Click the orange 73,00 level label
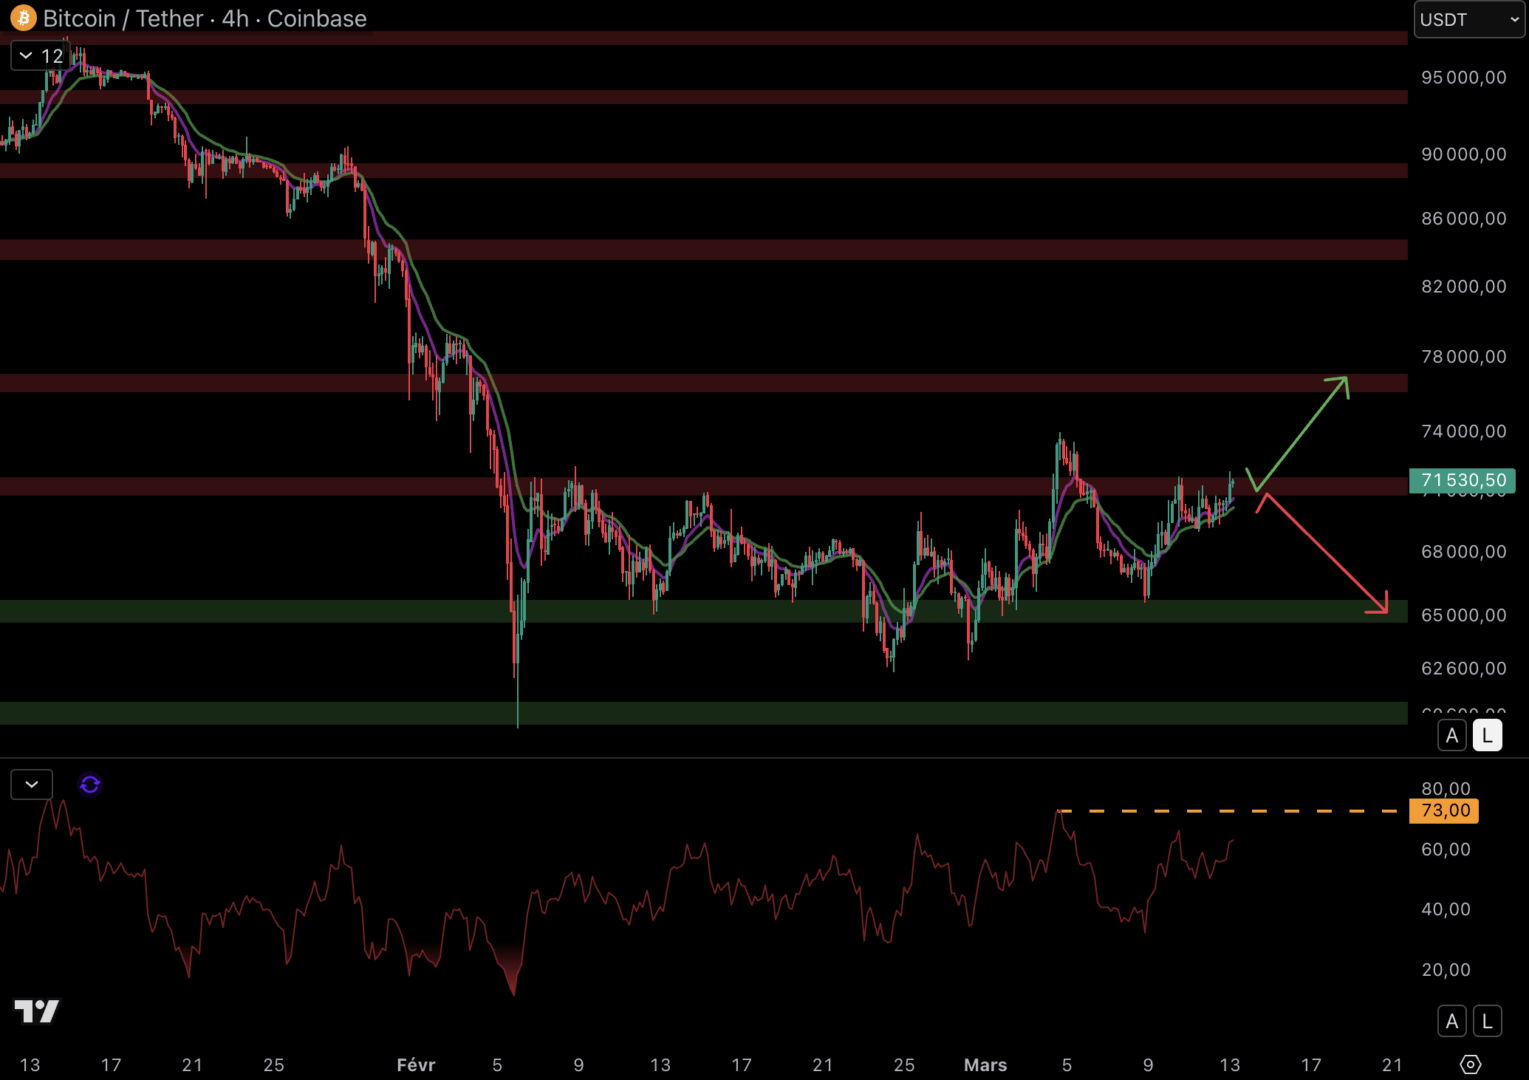This screenshot has height=1080, width=1529. click(1444, 811)
